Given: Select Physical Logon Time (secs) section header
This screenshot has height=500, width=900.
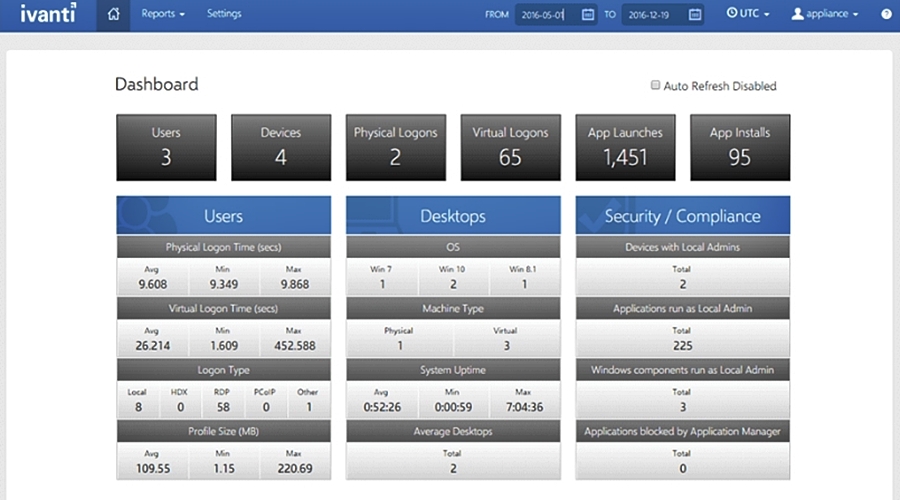Looking at the screenshot, I should (224, 247).
